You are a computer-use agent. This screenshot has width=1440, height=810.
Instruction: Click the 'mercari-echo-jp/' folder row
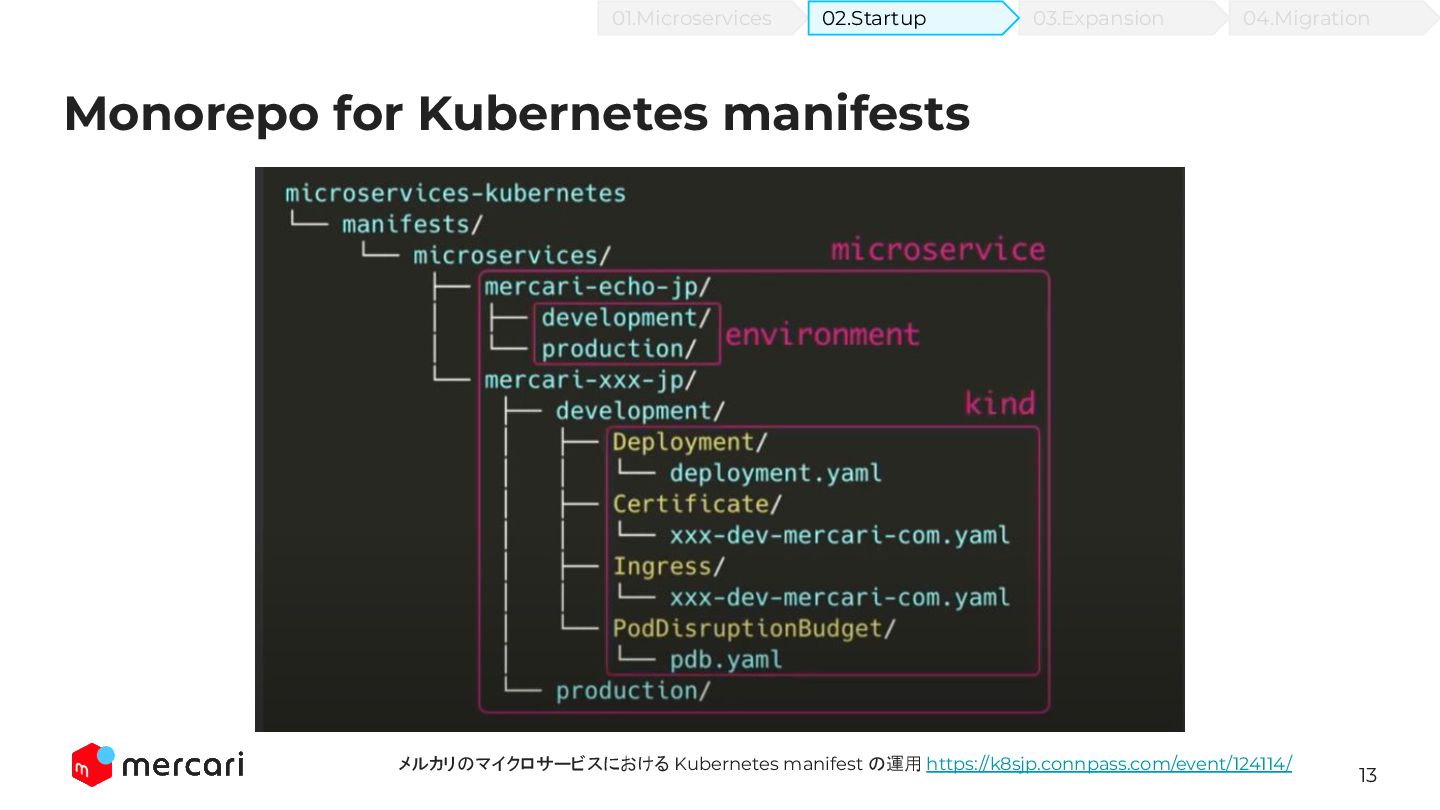[597, 287]
